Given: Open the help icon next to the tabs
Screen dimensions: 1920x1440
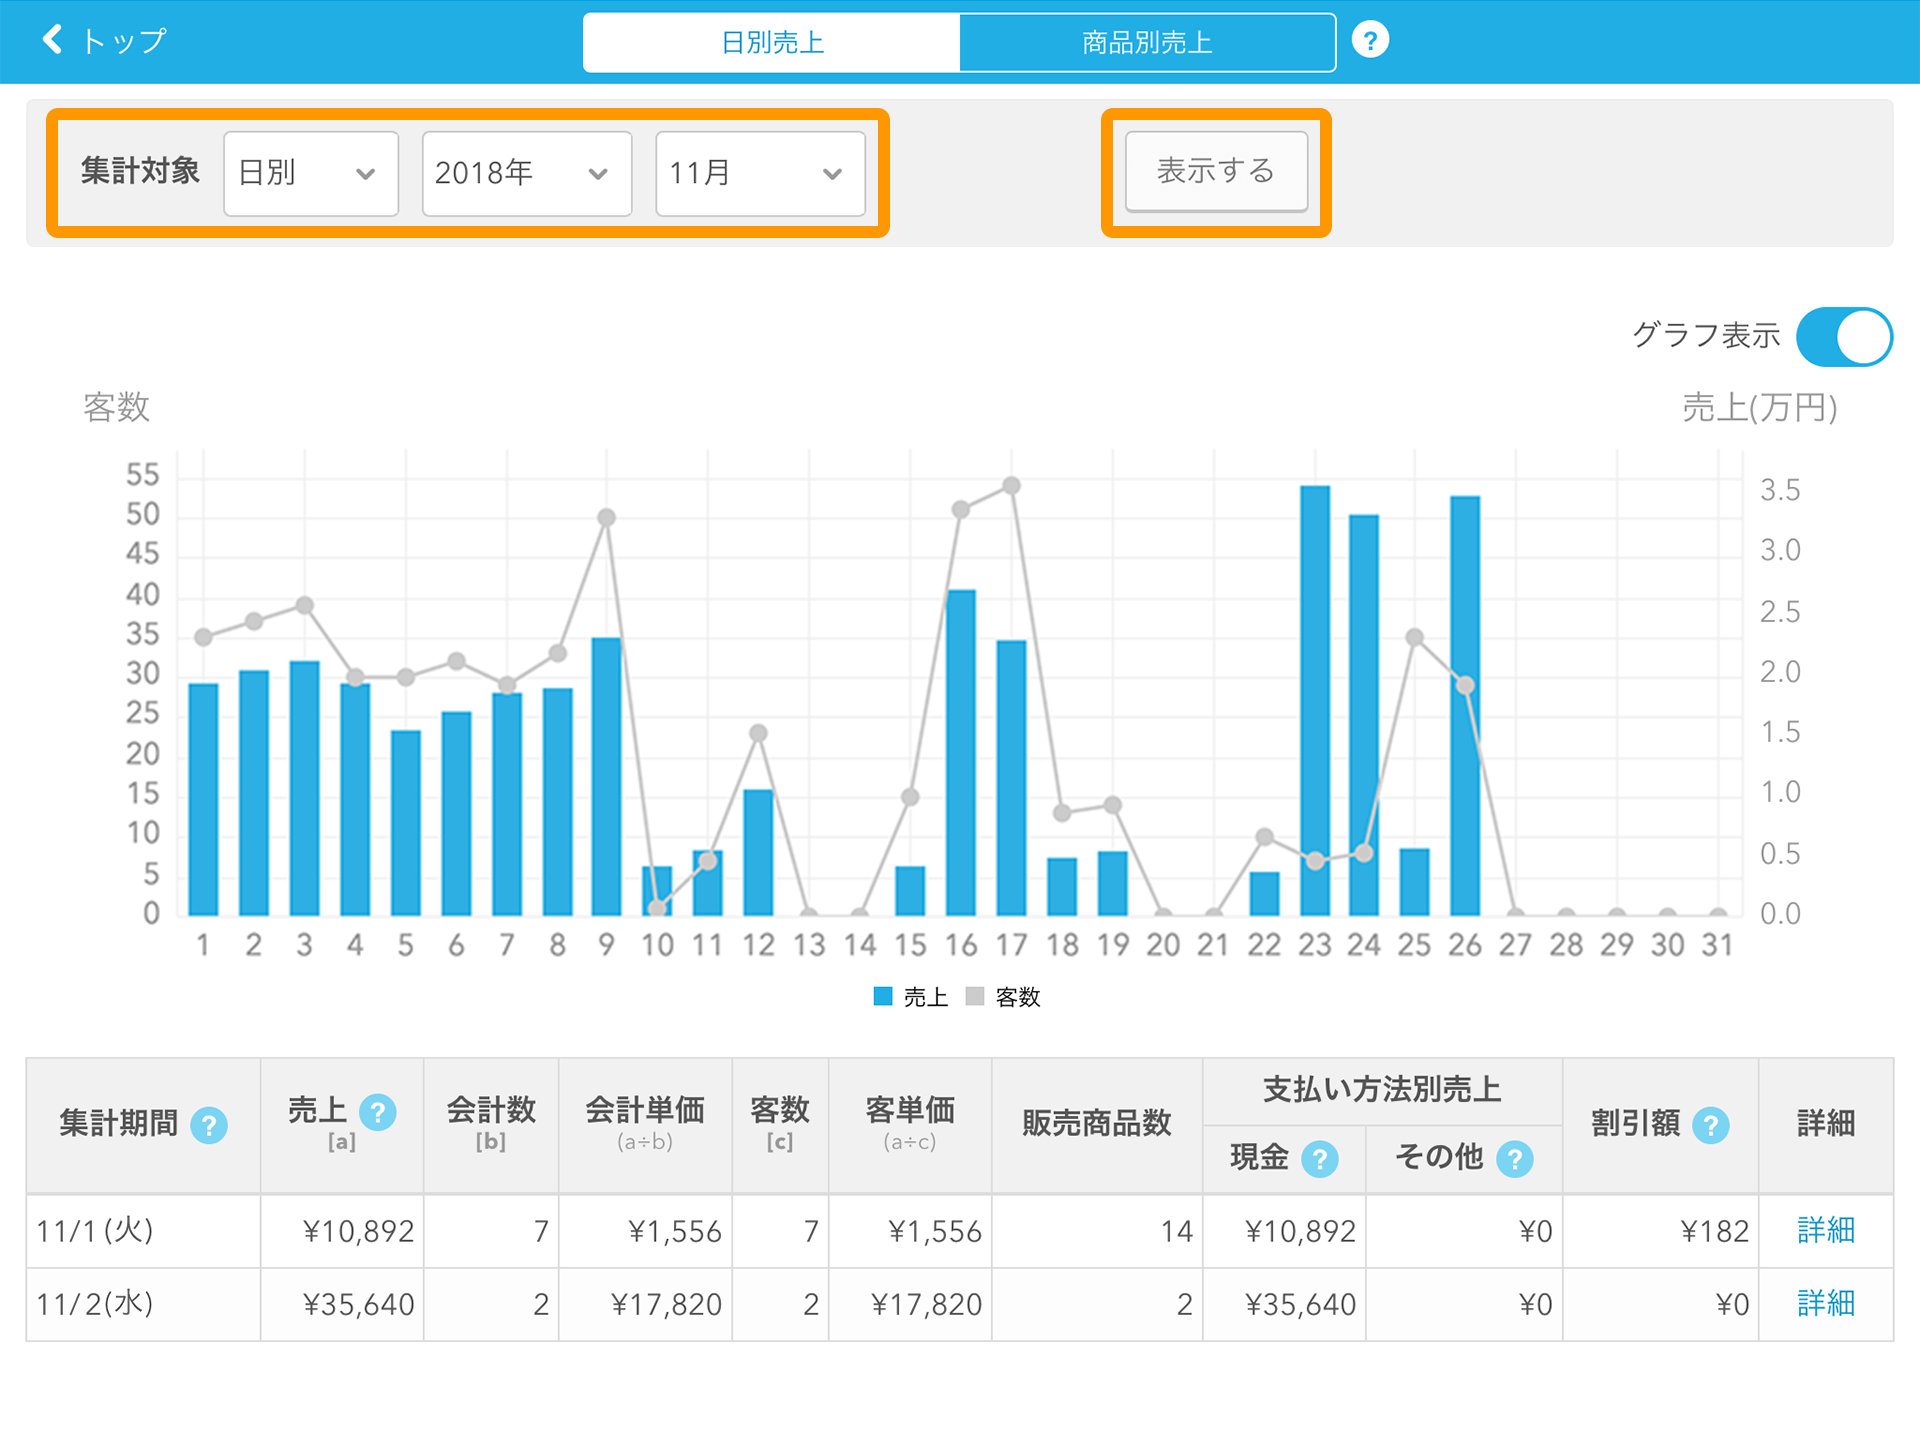Looking at the screenshot, I should [1370, 41].
